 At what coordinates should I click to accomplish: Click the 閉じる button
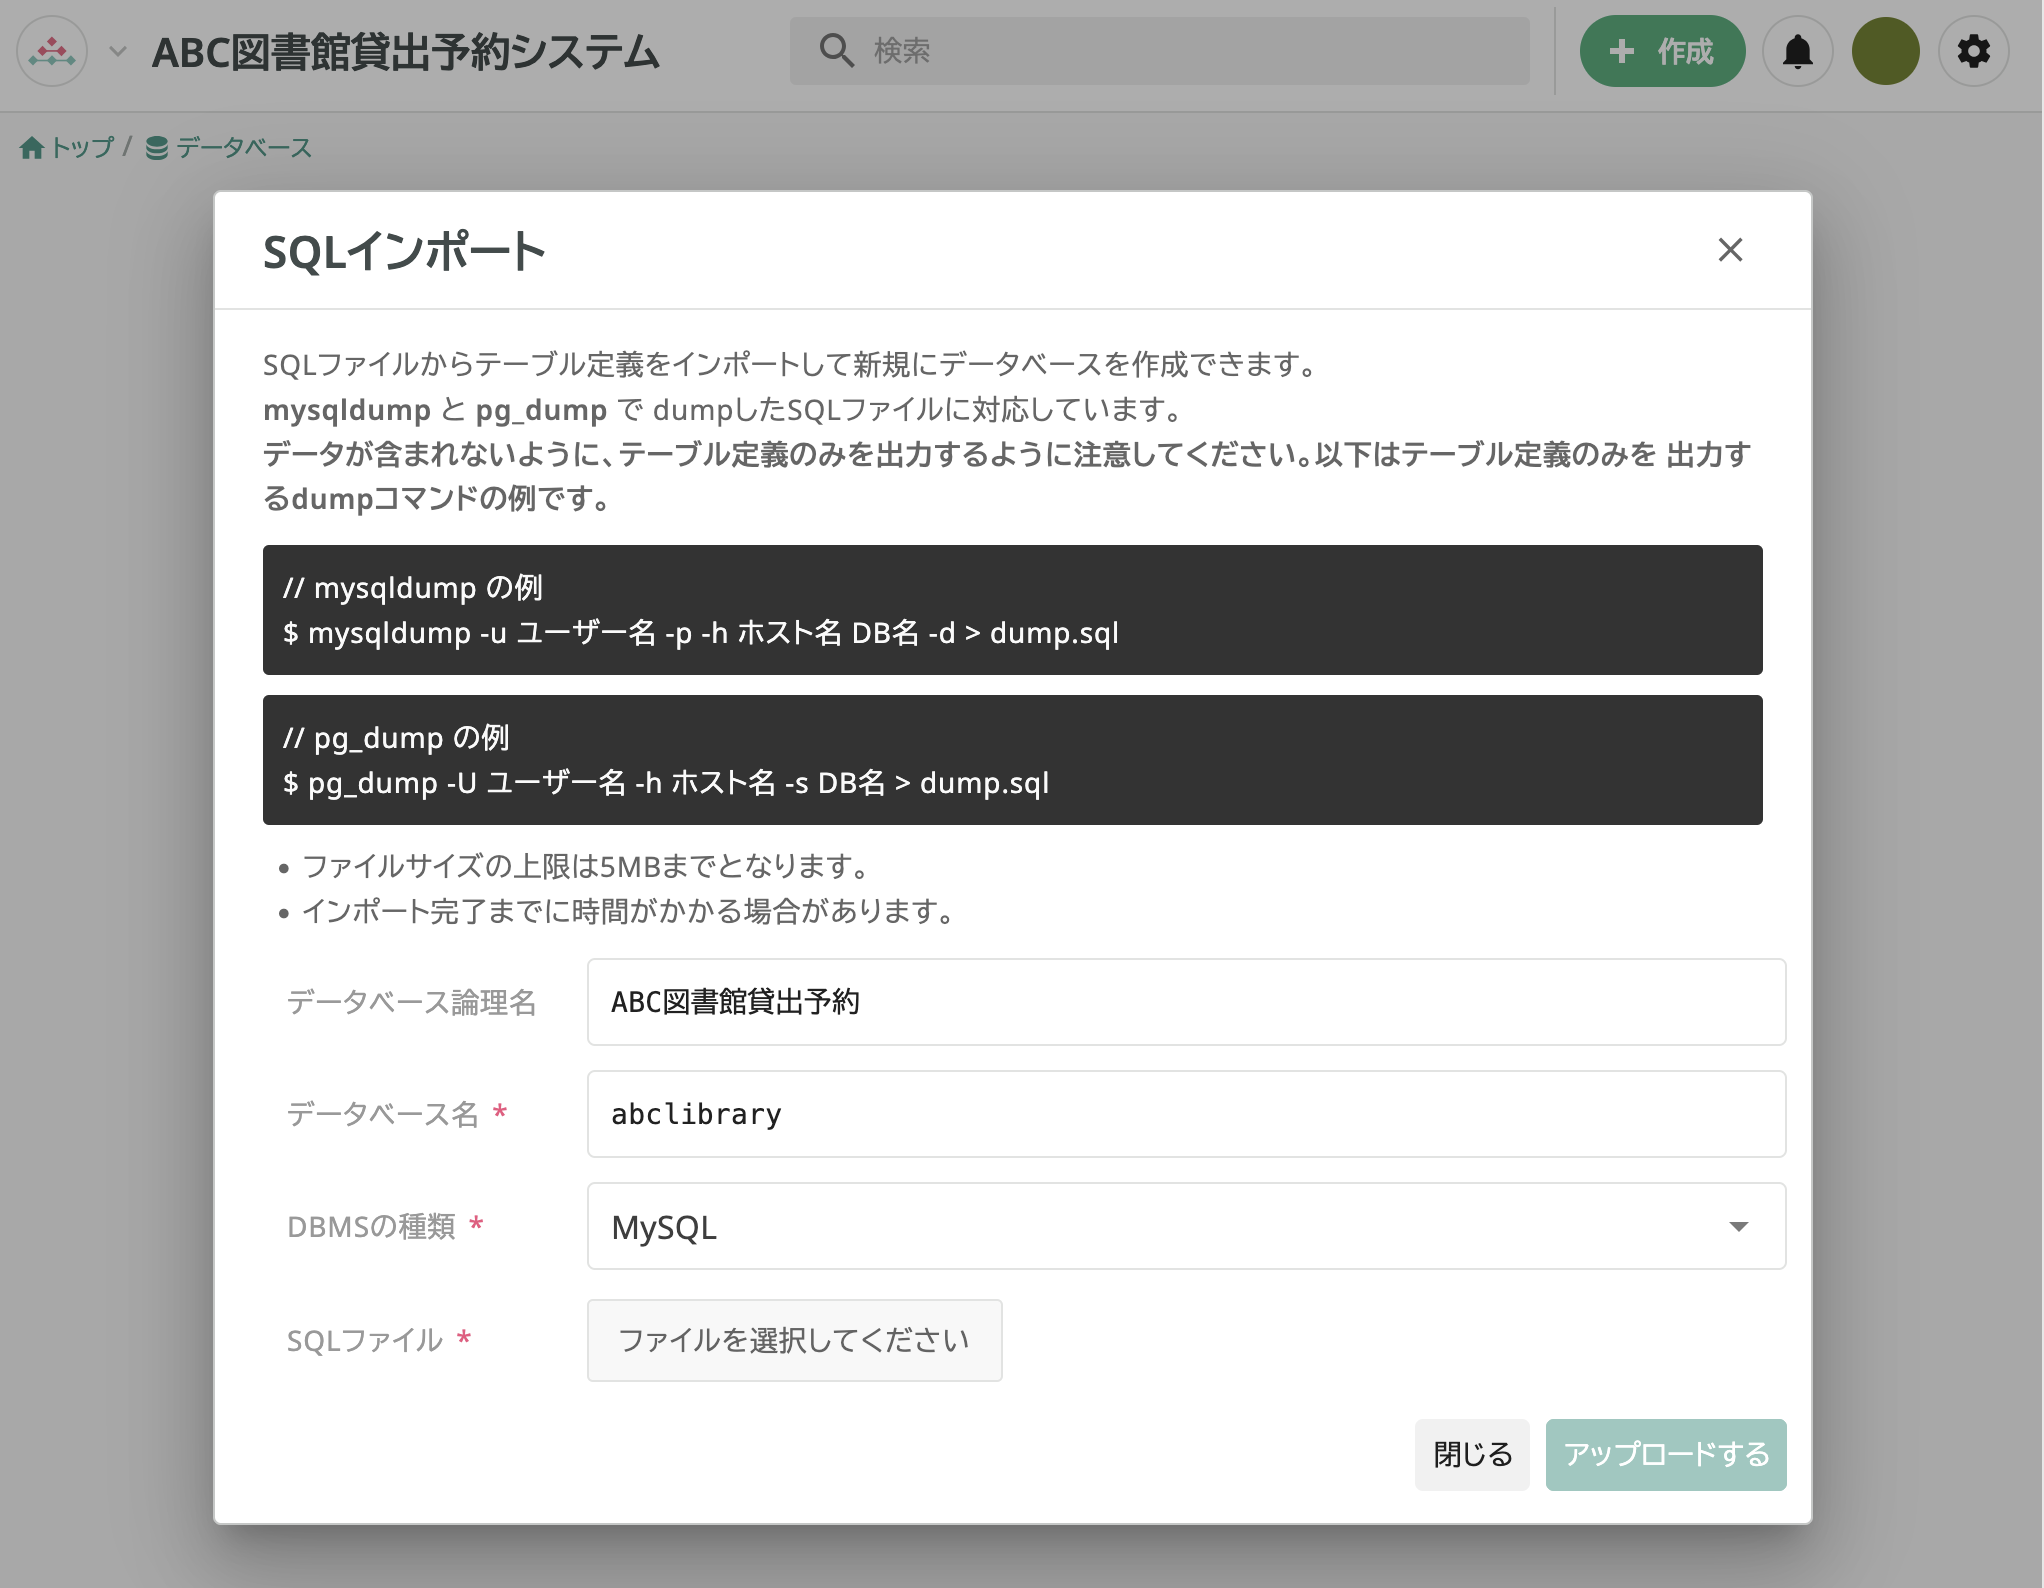[1472, 1455]
